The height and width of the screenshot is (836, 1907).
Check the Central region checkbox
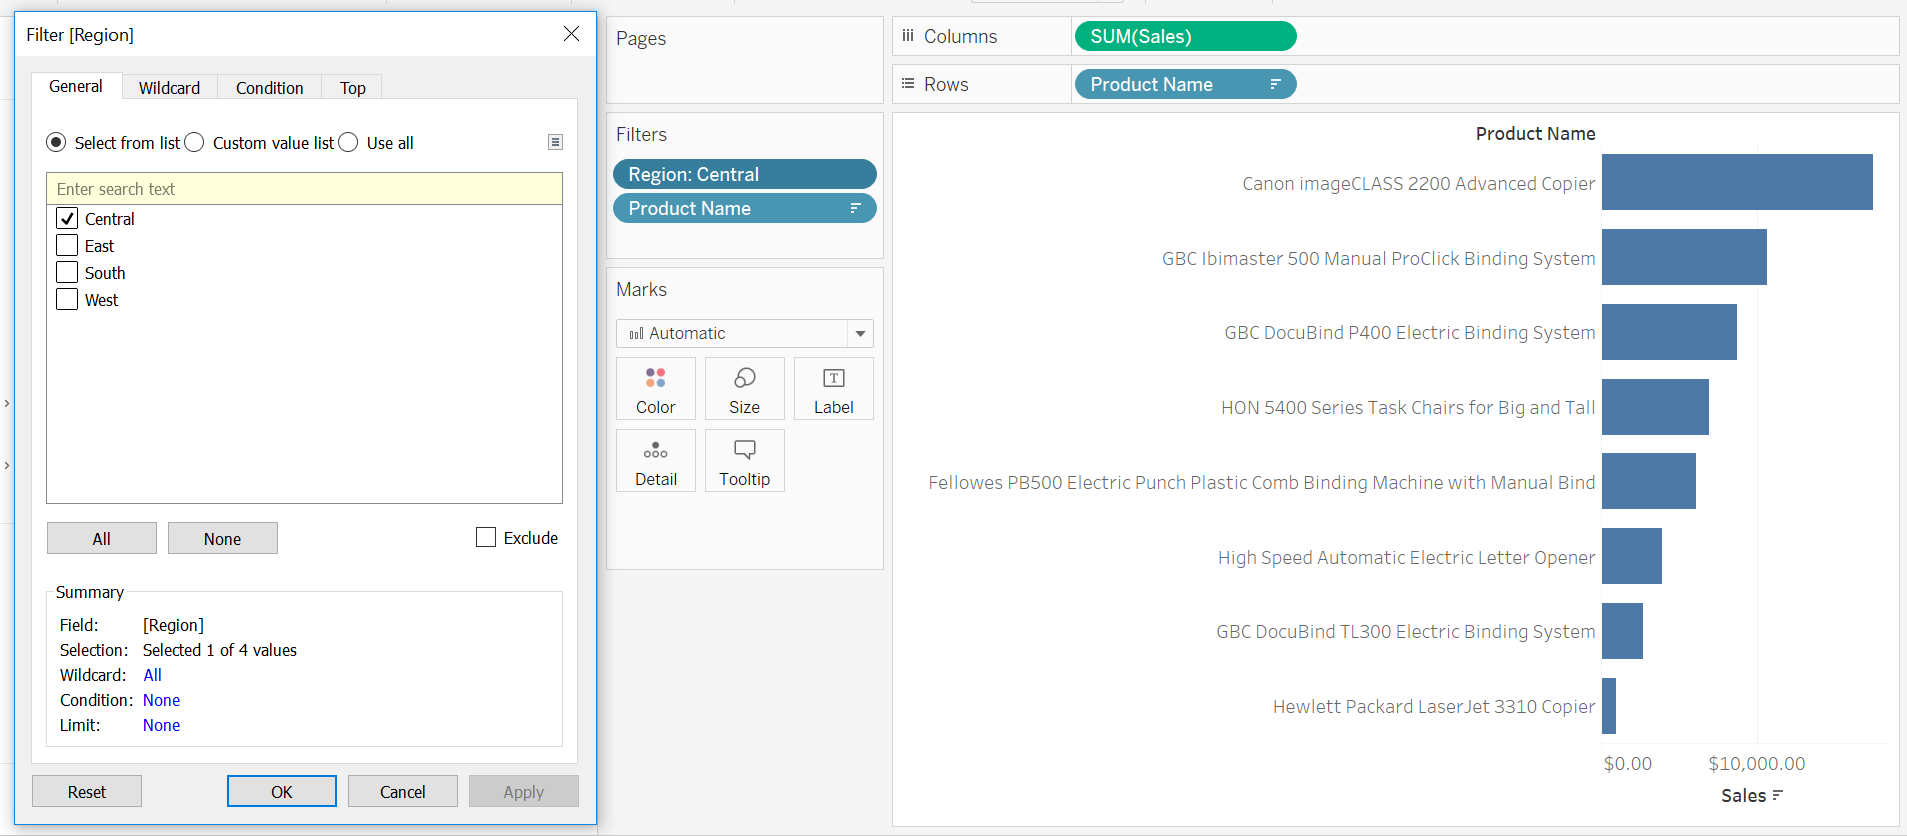(67, 218)
